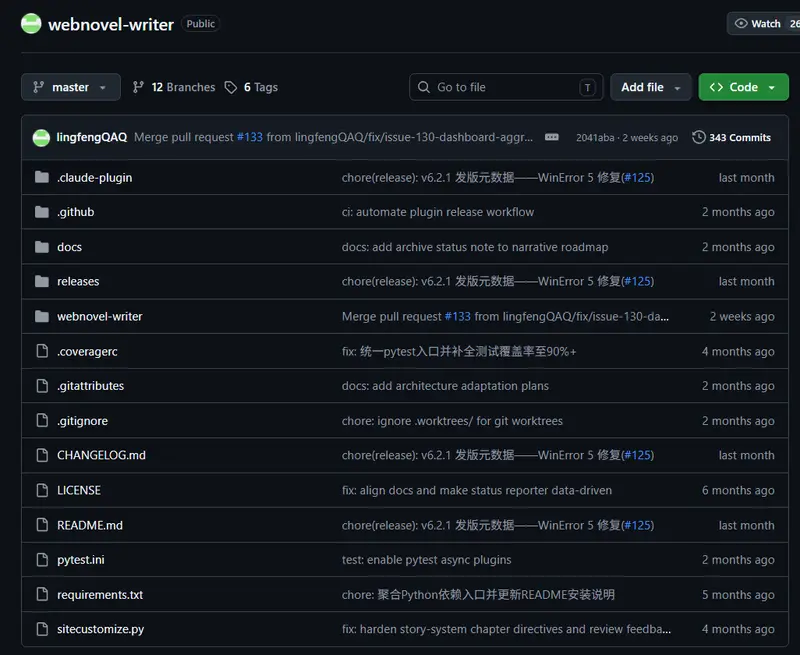The height and width of the screenshot is (655, 800).
Task: Open the .github folder
Action: [x=76, y=212]
